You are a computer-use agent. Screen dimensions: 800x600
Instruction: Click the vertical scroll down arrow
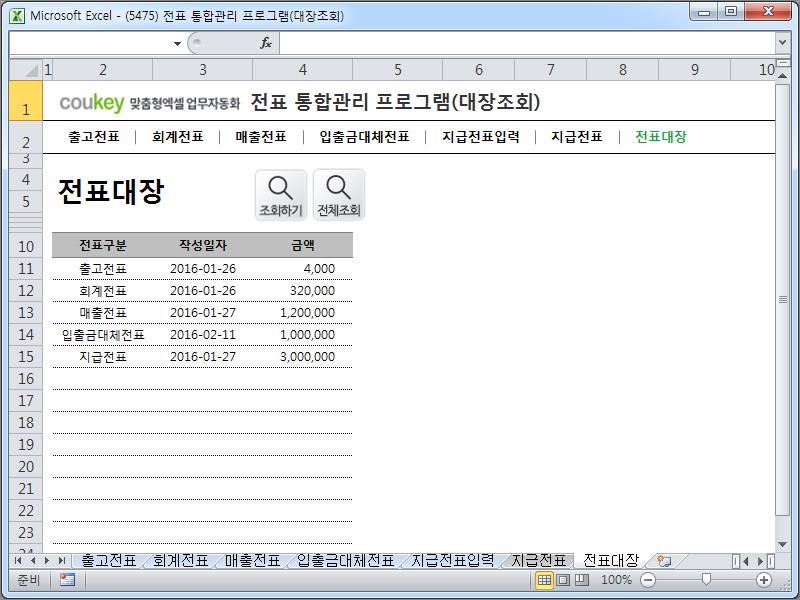pyautogui.click(x=782, y=544)
